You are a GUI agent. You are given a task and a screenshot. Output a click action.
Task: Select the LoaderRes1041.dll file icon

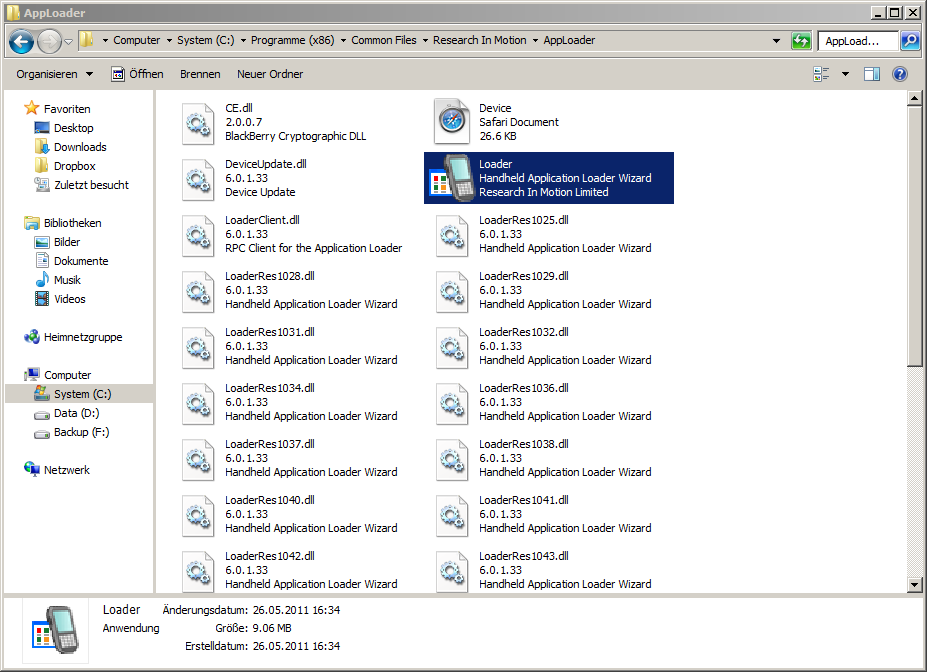point(452,516)
